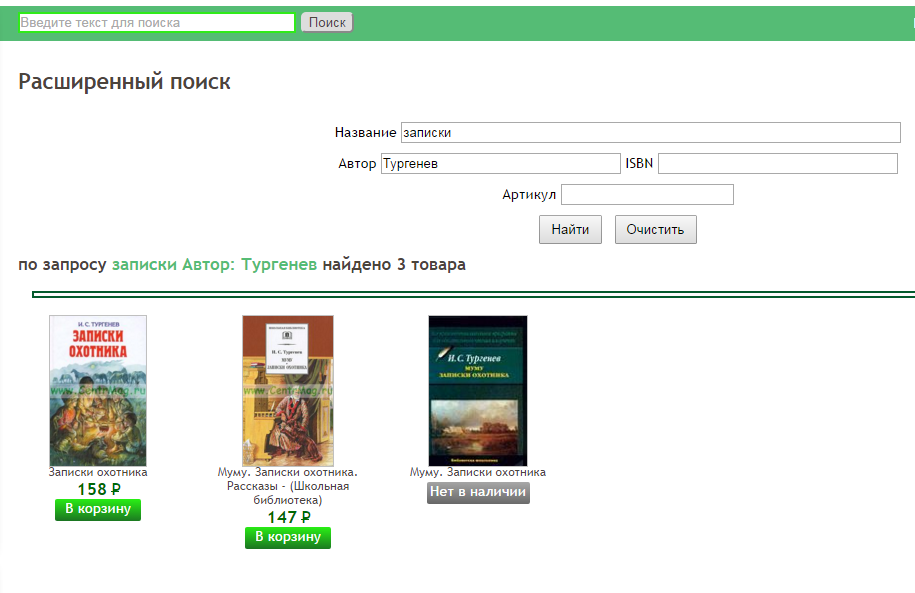Focus the Название field containing записки
This screenshot has height=593, width=915.
tap(650, 133)
